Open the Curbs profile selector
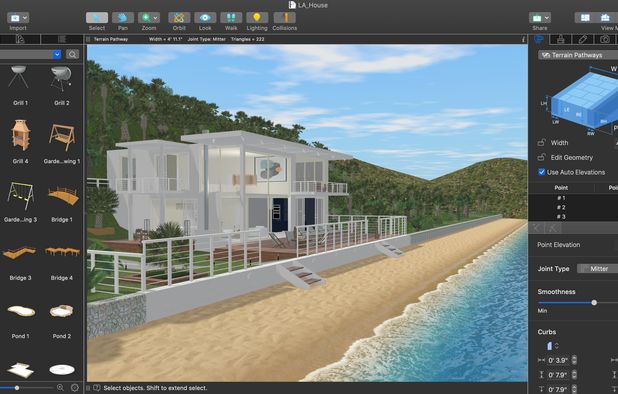The height and width of the screenshot is (394, 618). (x=552, y=346)
